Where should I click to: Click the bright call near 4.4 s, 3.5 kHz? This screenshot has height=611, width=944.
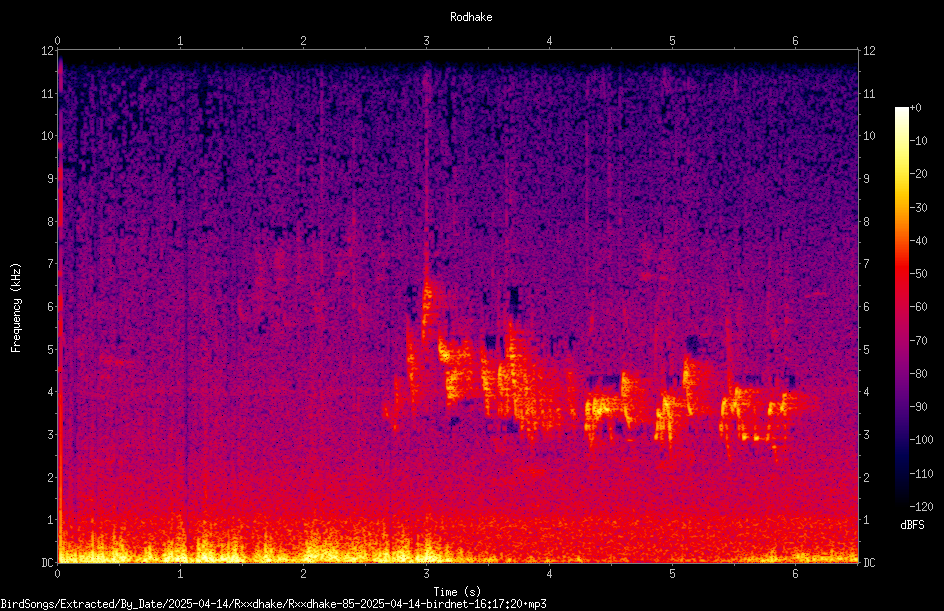pyautogui.click(x=602, y=408)
